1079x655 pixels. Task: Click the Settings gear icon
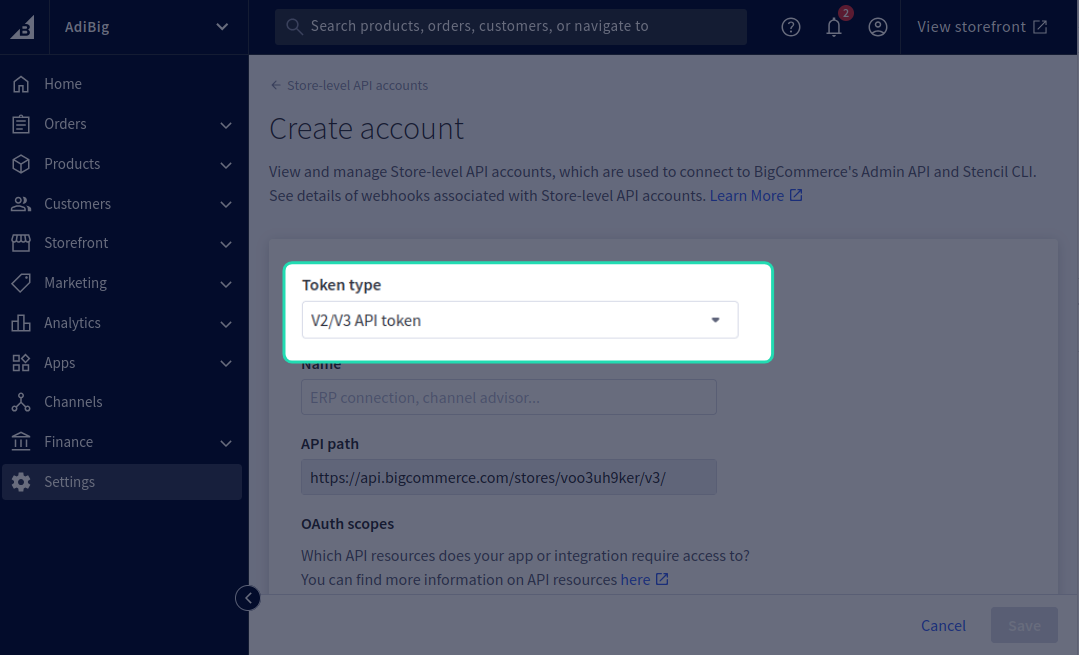point(21,482)
